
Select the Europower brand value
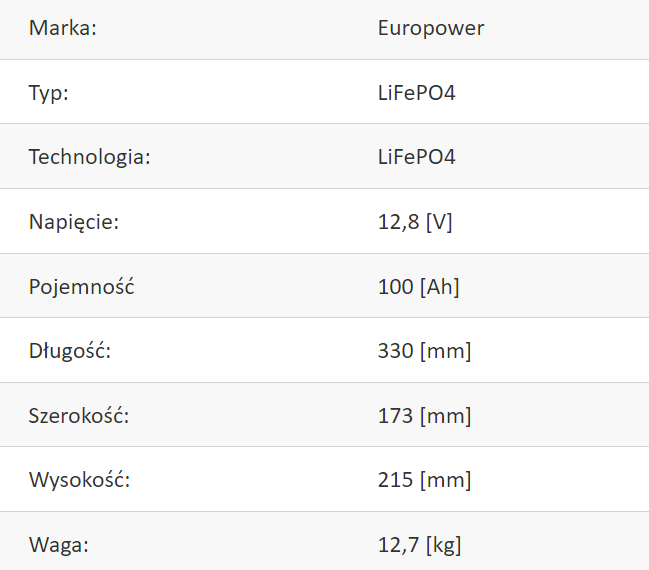click(x=431, y=29)
